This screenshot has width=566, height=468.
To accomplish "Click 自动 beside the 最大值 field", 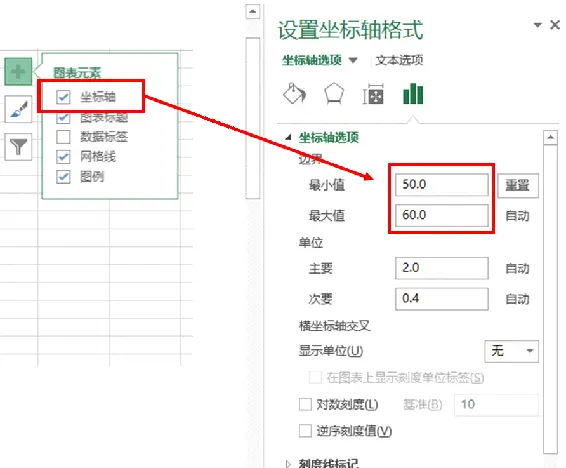I will click(x=517, y=216).
